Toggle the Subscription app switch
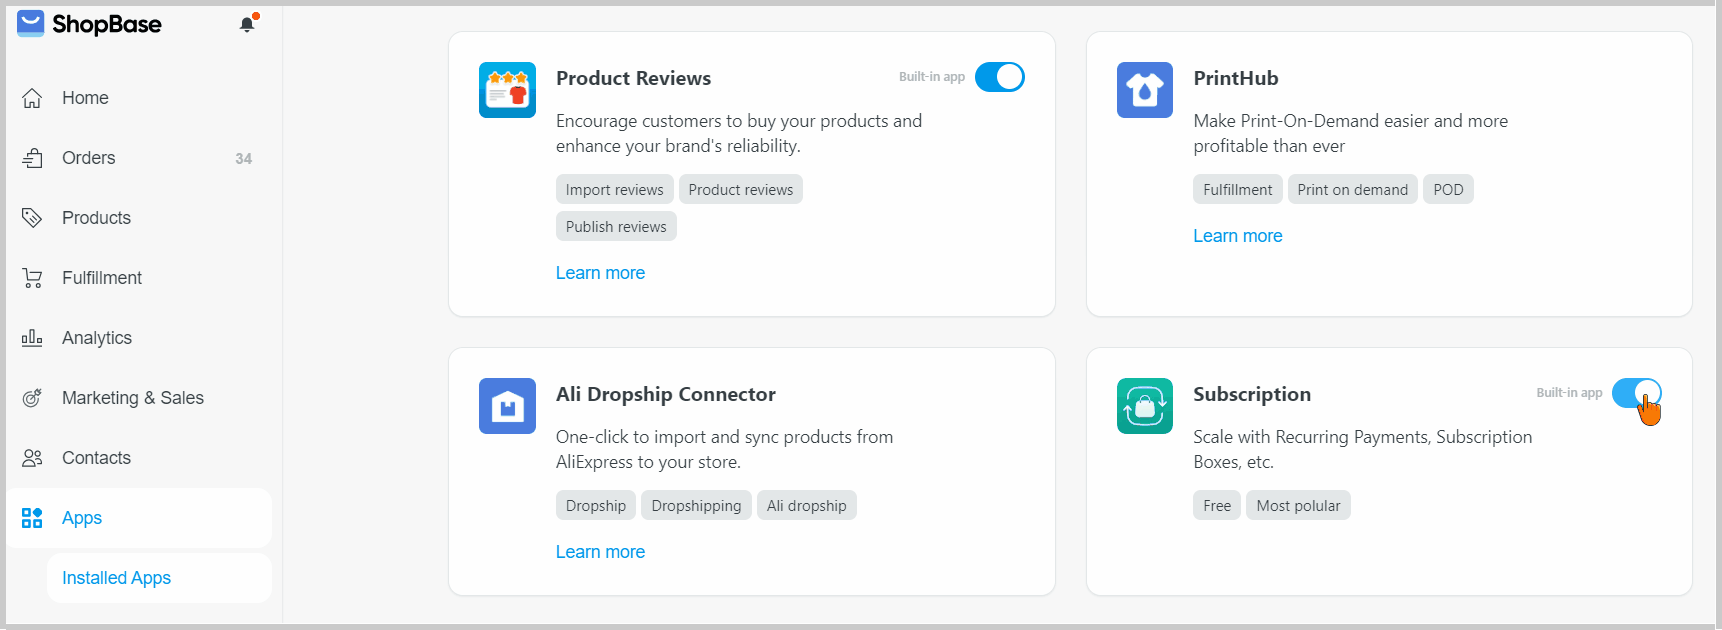This screenshot has height=630, width=1722. point(1637,393)
